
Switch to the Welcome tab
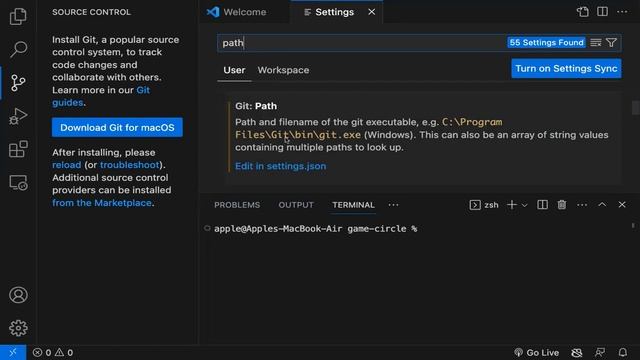click(x=244, y=12)
